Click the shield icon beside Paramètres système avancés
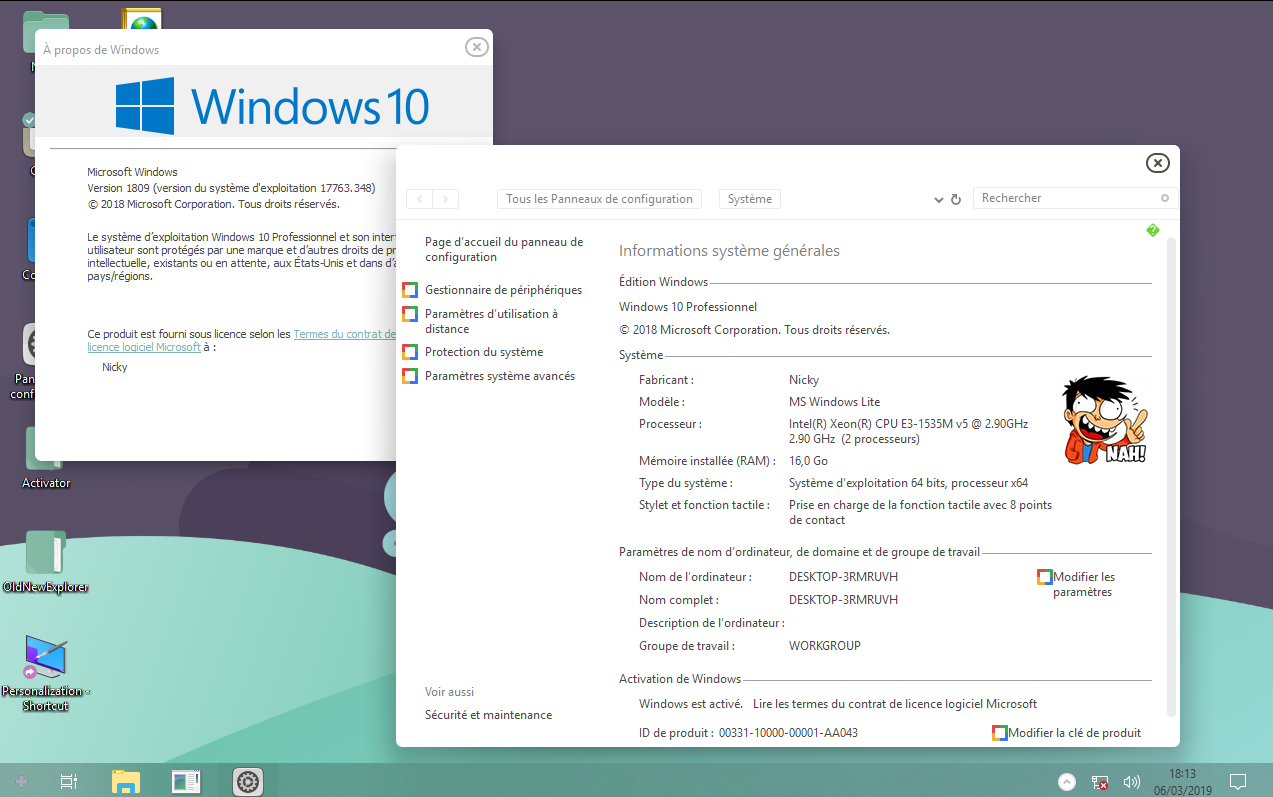The height and width of the screenshot is (797, 1273). [410, 376]
